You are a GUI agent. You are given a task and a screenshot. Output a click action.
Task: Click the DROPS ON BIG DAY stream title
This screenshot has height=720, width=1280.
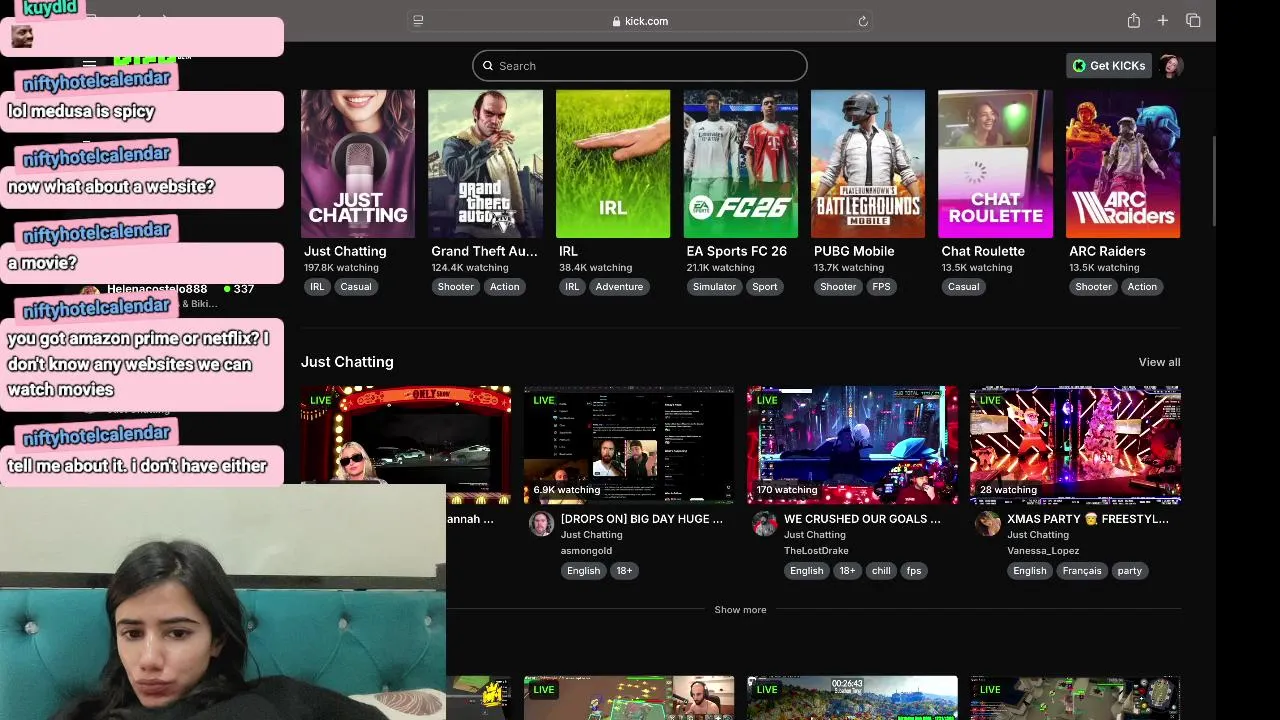642,519
